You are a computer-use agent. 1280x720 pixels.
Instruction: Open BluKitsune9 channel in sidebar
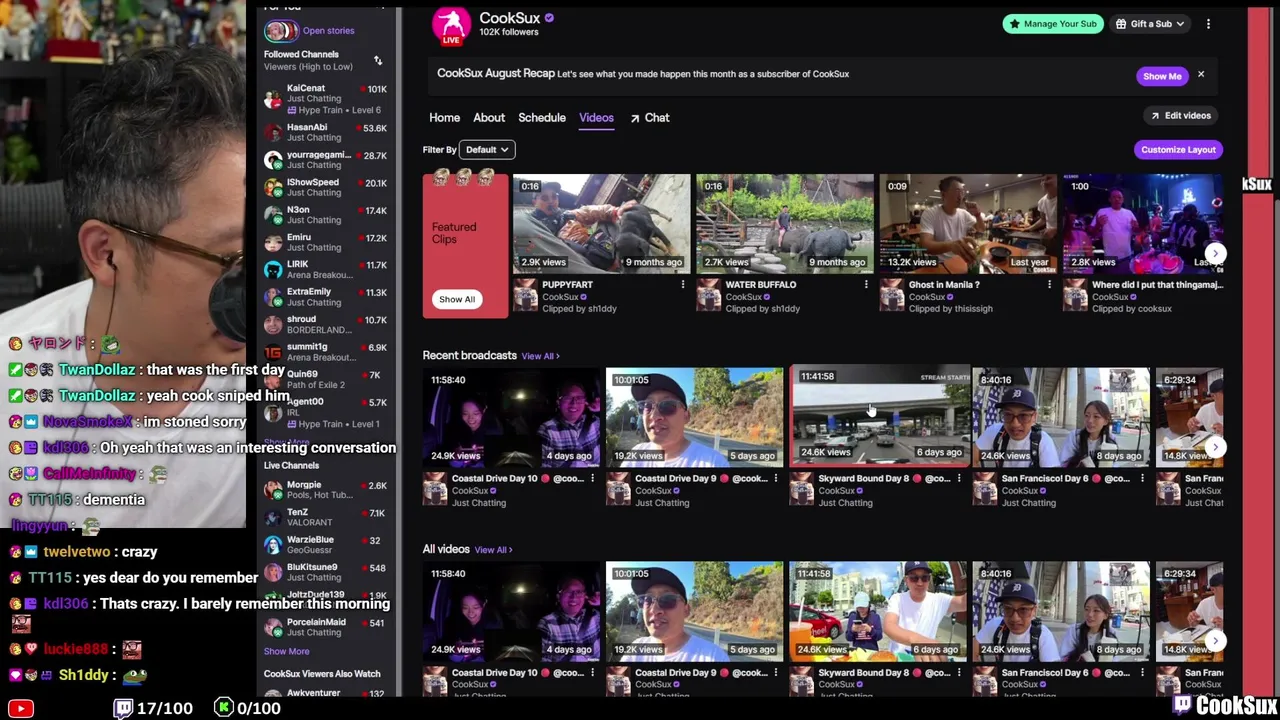coord(328,572)
